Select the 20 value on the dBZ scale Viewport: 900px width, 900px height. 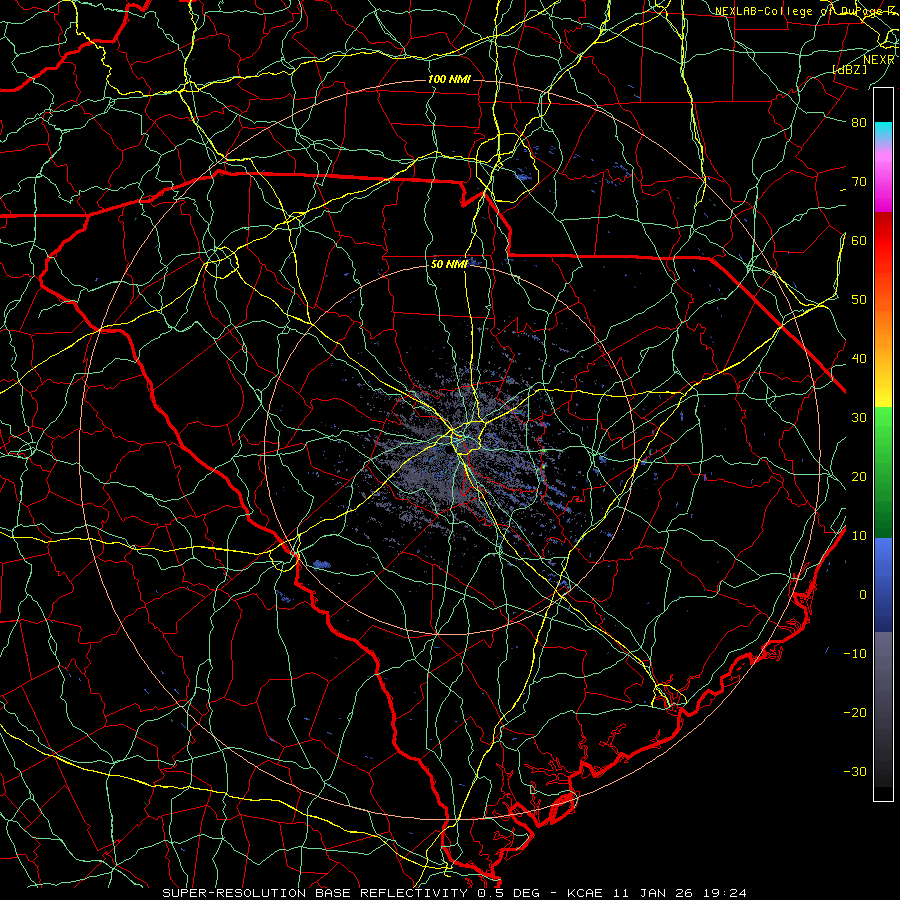click(x=859, y=476)
